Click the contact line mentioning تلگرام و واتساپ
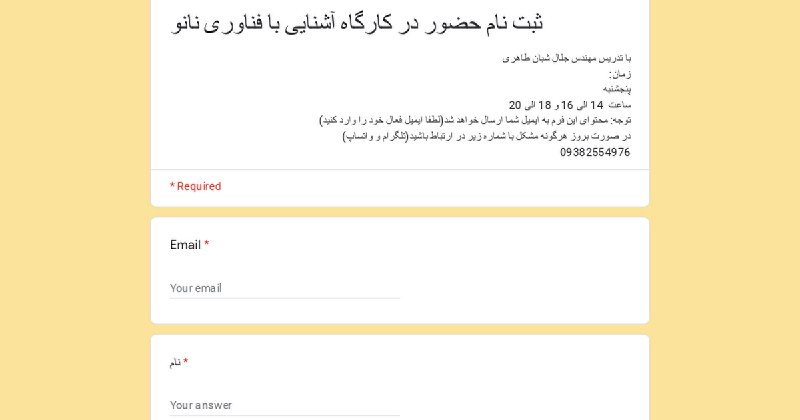The height and width of the screenshot is (420, 800). coord(487,136)
